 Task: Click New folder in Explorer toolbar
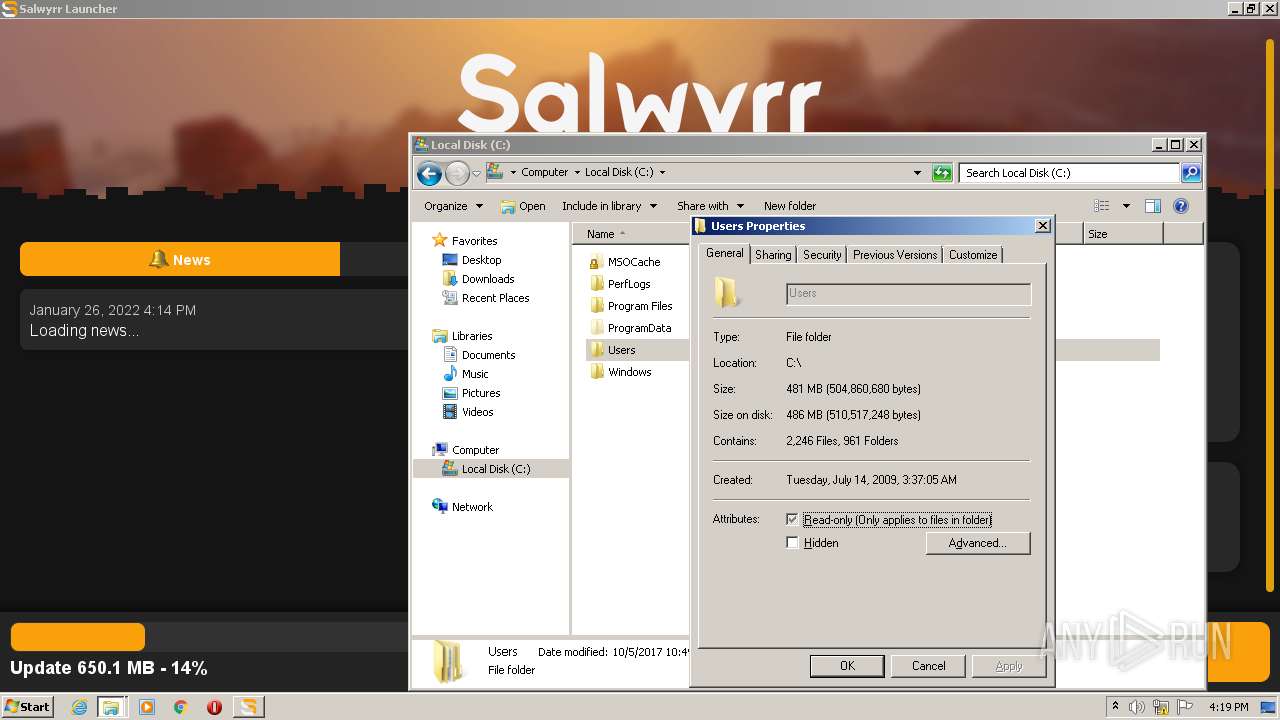click(790, 206)
